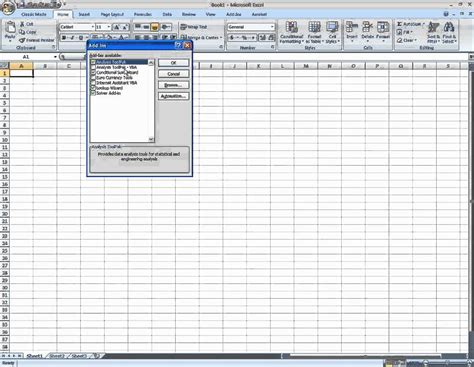Open the font name dropdown
This screenshot has height=367, width=474.
[x=92, y=27]
